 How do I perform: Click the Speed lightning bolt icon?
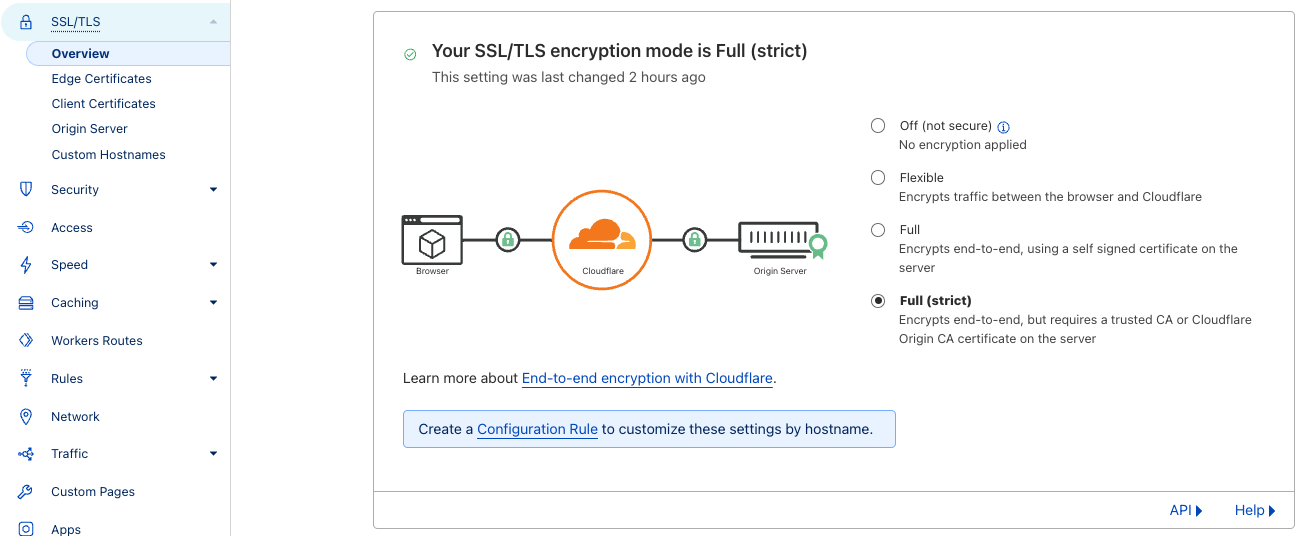click(x=27, y=265)
